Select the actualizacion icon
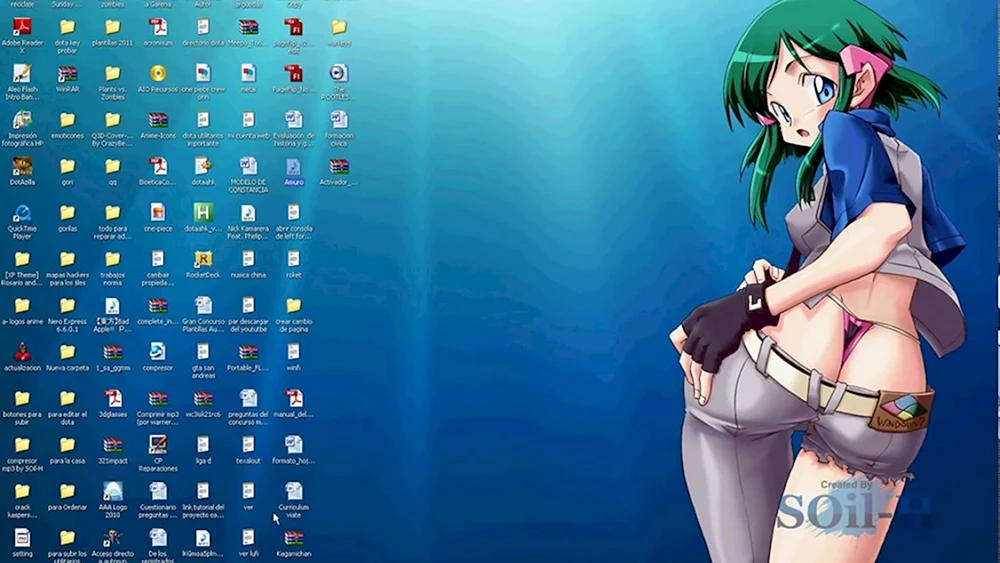 tap(22, 353)
